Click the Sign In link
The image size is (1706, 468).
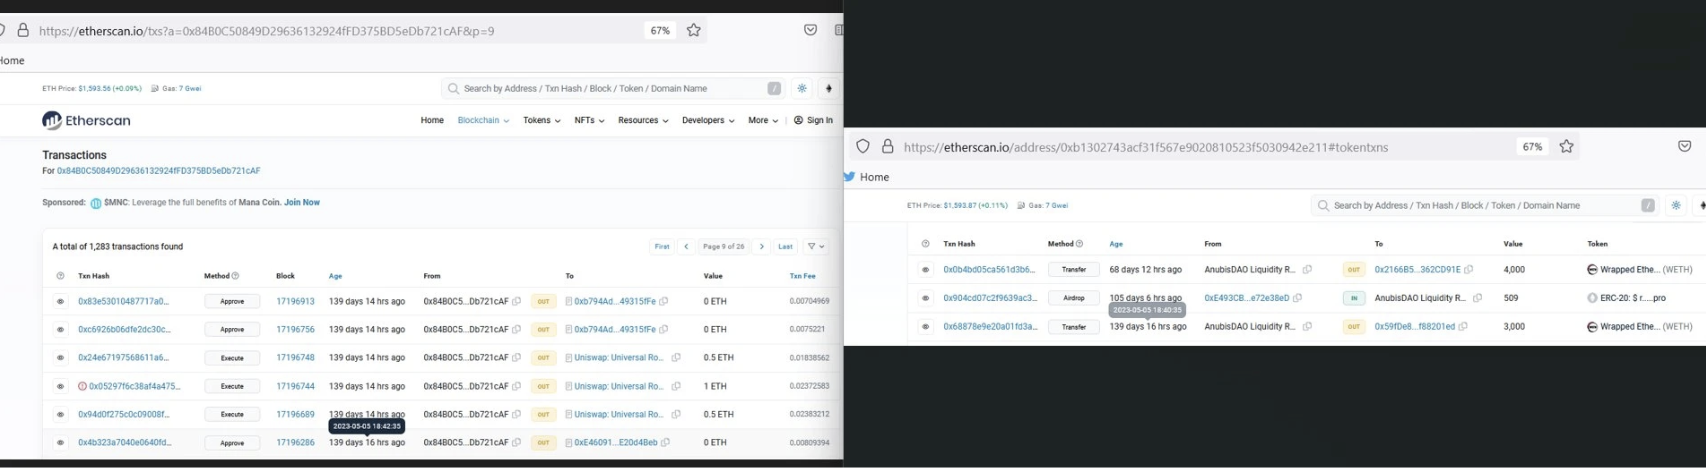[x=813, y=121]
